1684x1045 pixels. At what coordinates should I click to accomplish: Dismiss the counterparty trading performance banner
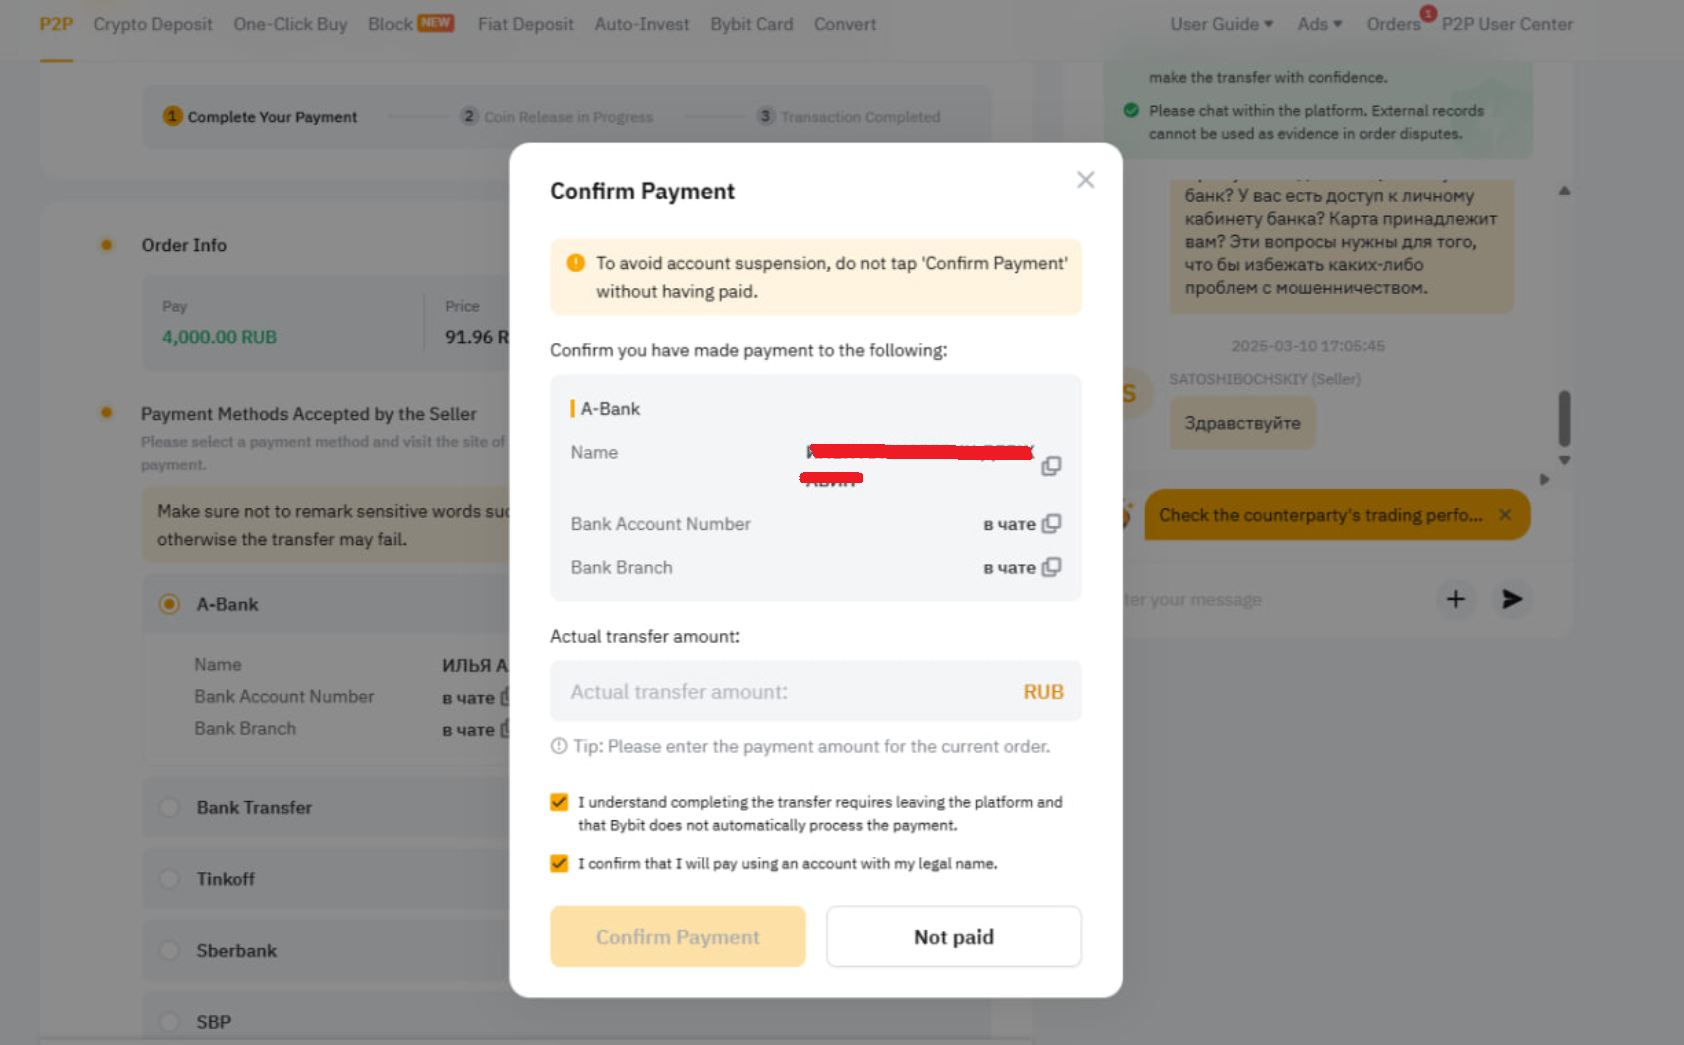click(1505, 515)
